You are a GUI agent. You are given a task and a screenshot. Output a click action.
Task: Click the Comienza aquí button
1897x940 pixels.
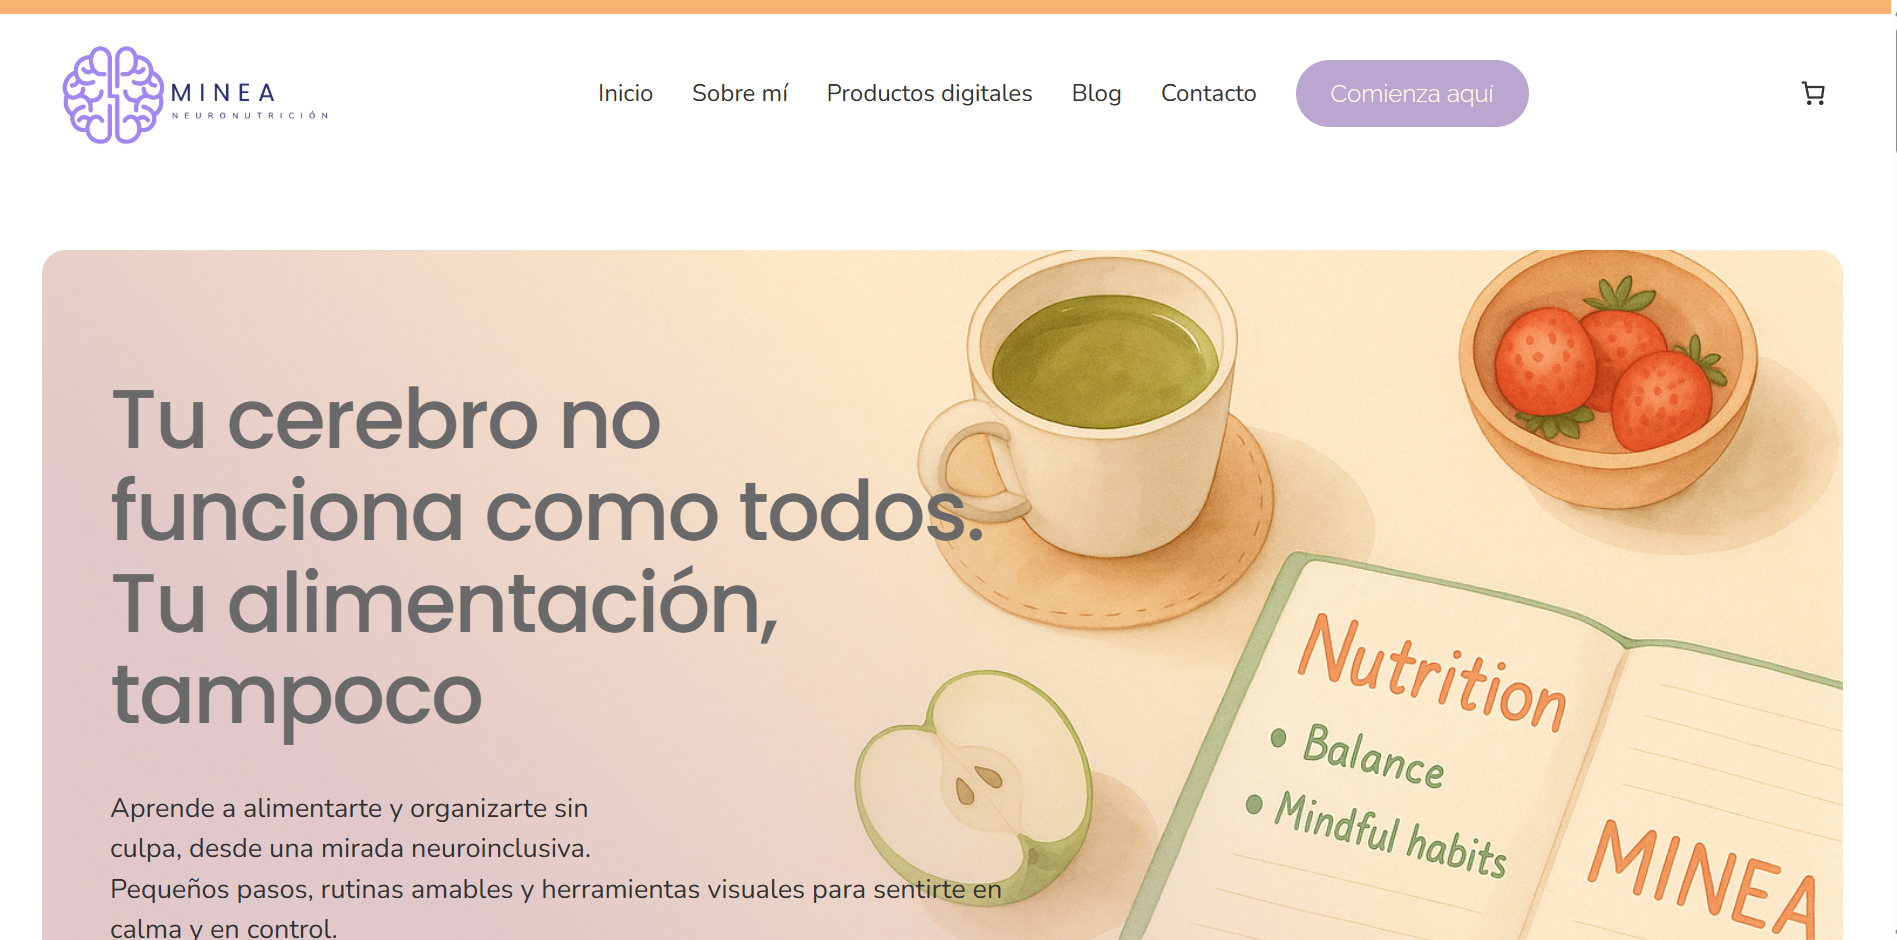coord(1412,93)
